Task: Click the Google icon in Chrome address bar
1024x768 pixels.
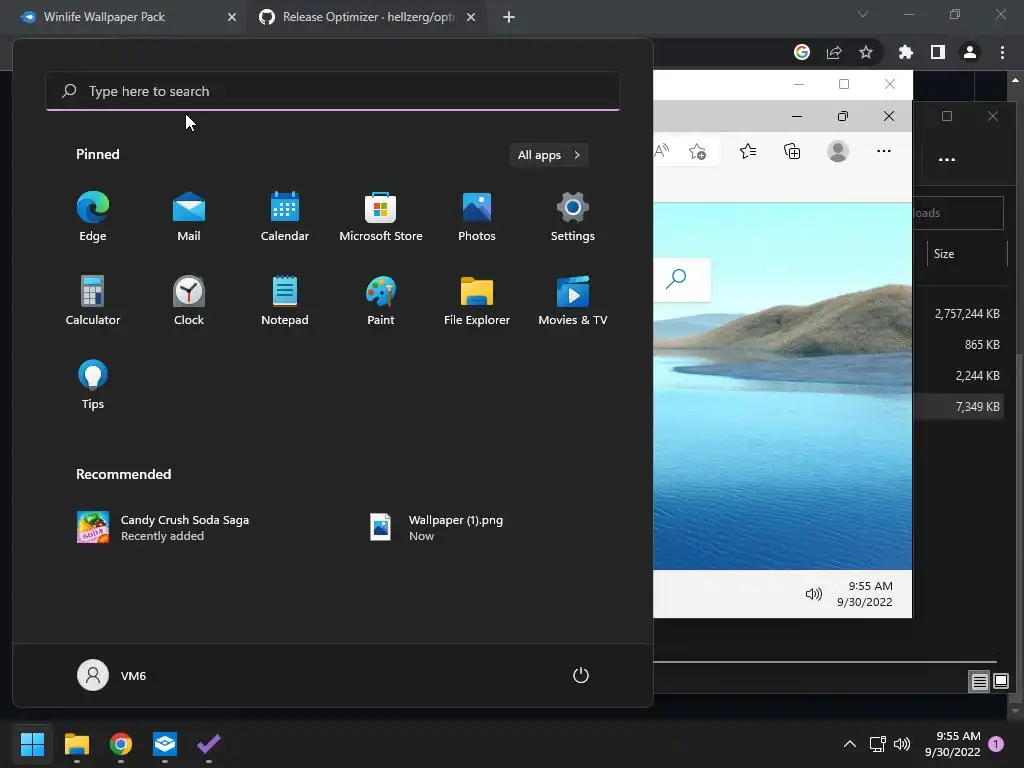Action: [802, 52]
